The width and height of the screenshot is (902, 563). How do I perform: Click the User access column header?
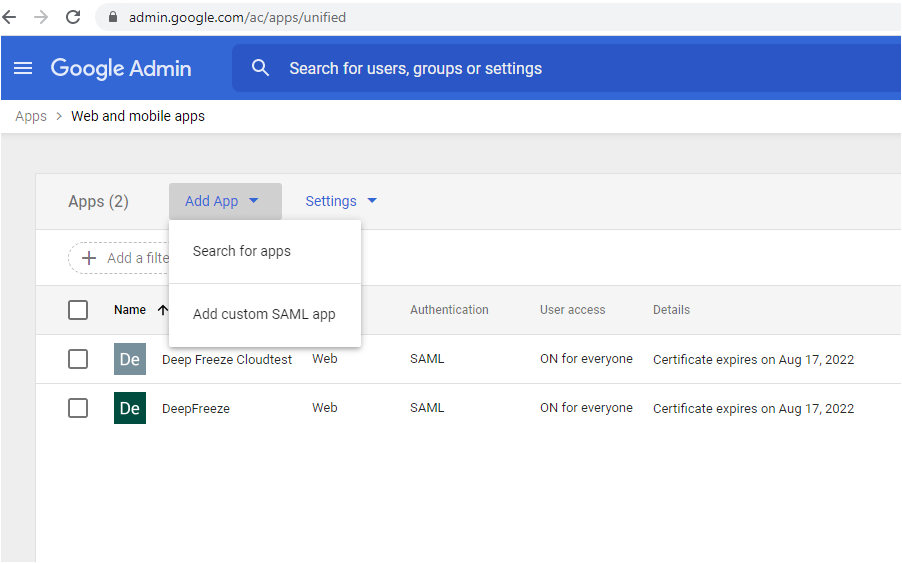click(572, 310)
